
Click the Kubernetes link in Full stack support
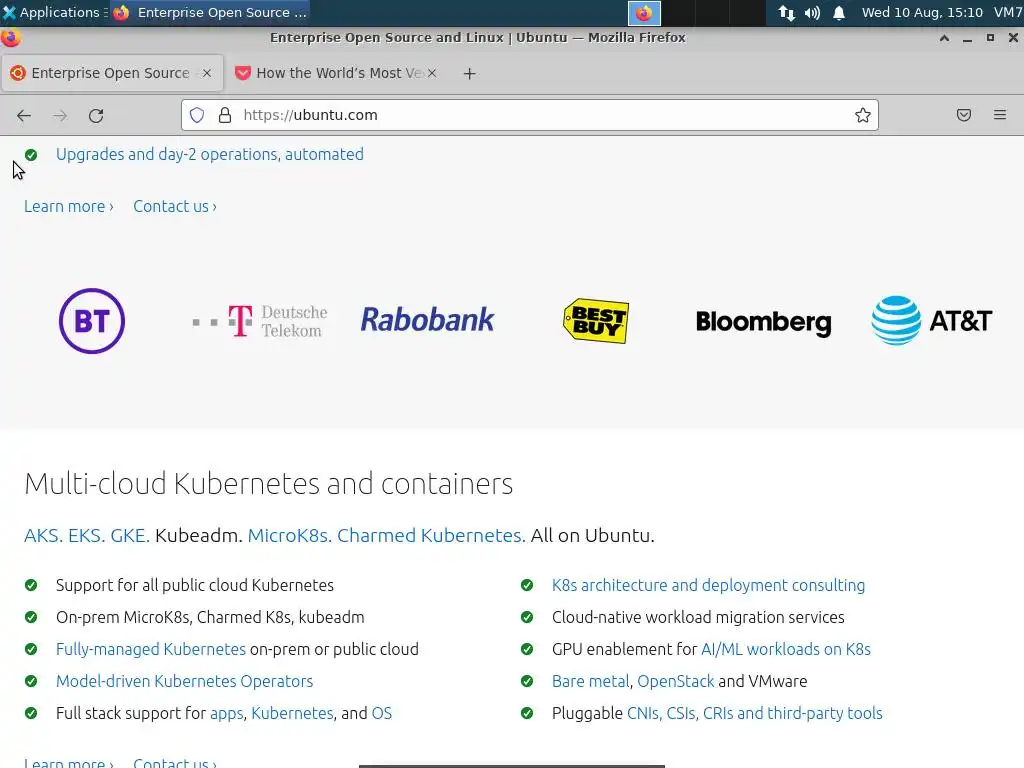pos(292,713)
